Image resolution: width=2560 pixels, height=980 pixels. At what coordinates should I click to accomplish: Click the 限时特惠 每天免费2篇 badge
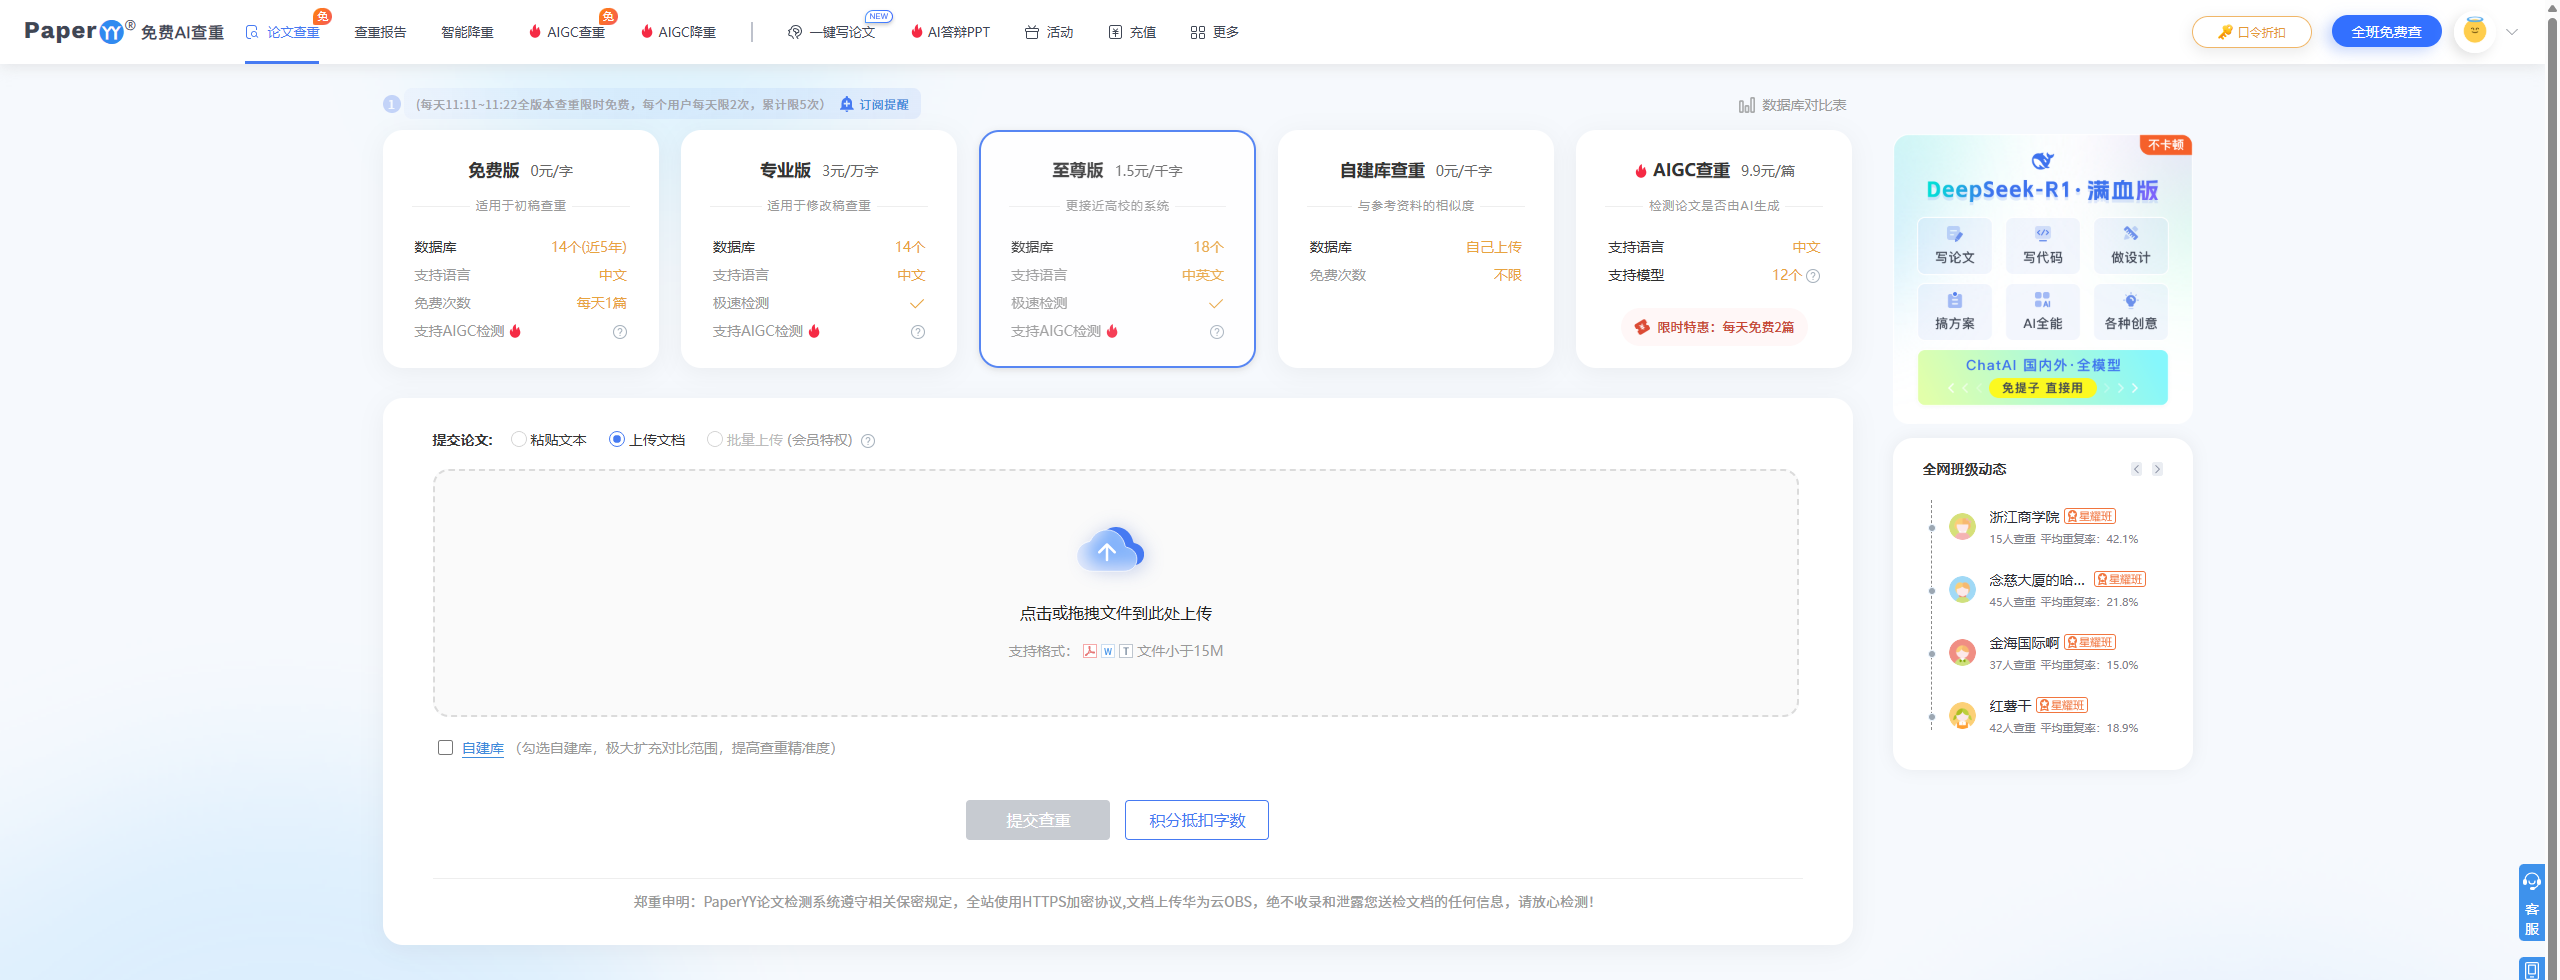[1714, 327]
